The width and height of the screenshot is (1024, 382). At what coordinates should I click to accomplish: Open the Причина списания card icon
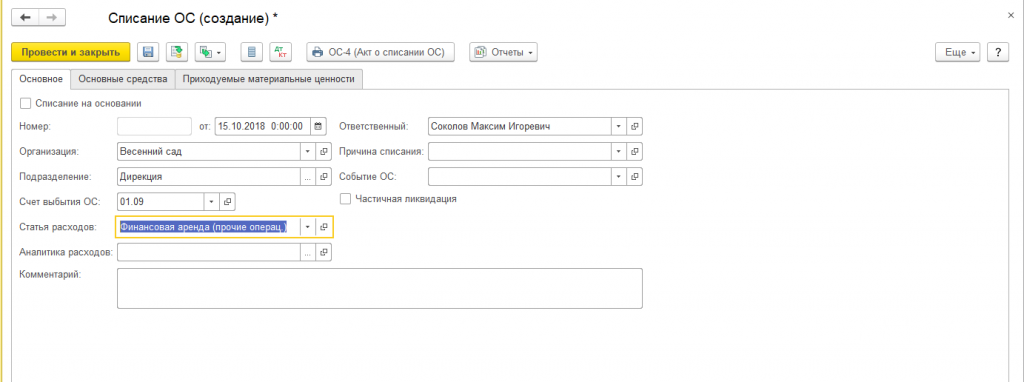[635, 151]
